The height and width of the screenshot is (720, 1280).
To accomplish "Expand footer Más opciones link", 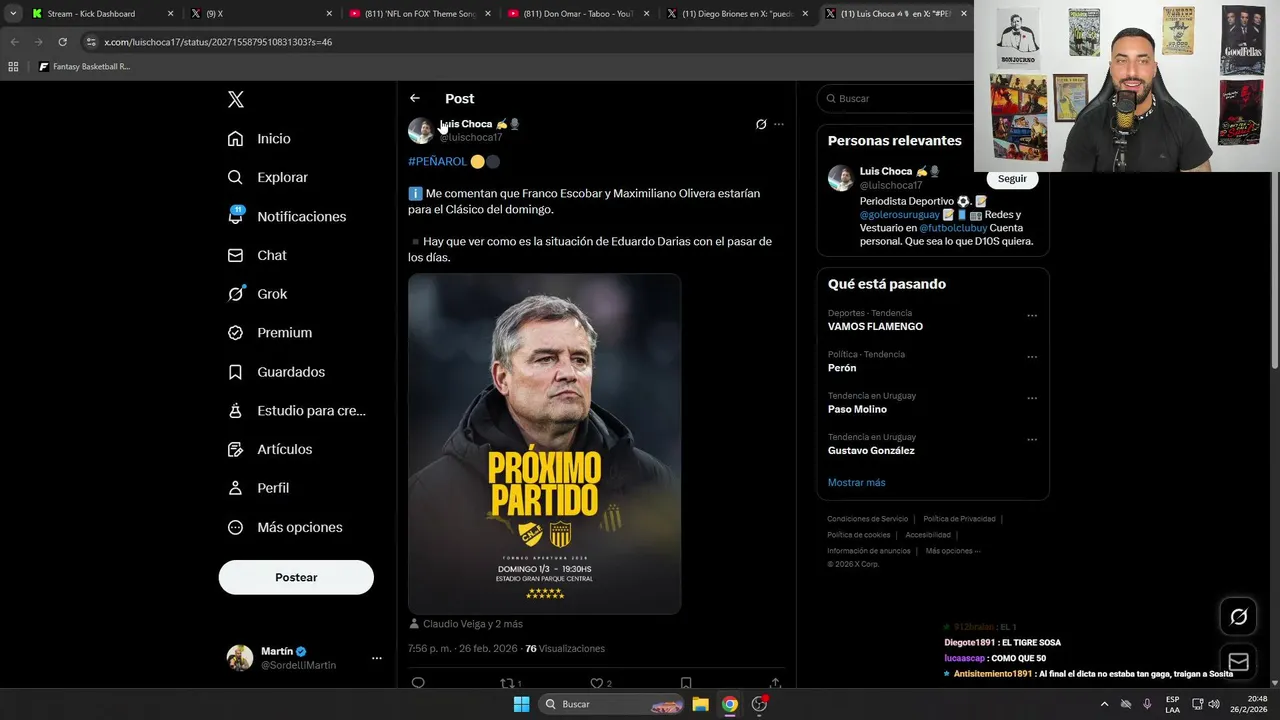I will (x=952, y=551).
